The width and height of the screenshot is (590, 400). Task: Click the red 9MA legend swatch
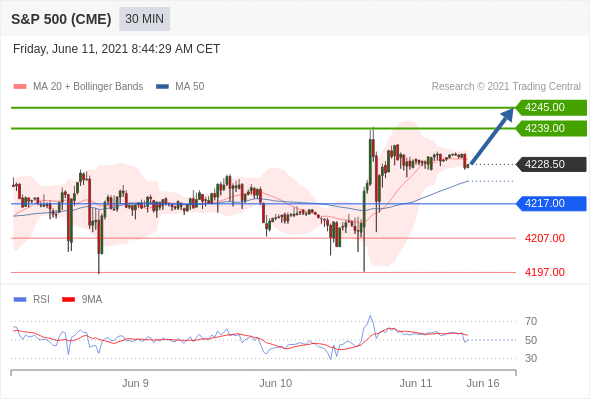click(68, 300)
